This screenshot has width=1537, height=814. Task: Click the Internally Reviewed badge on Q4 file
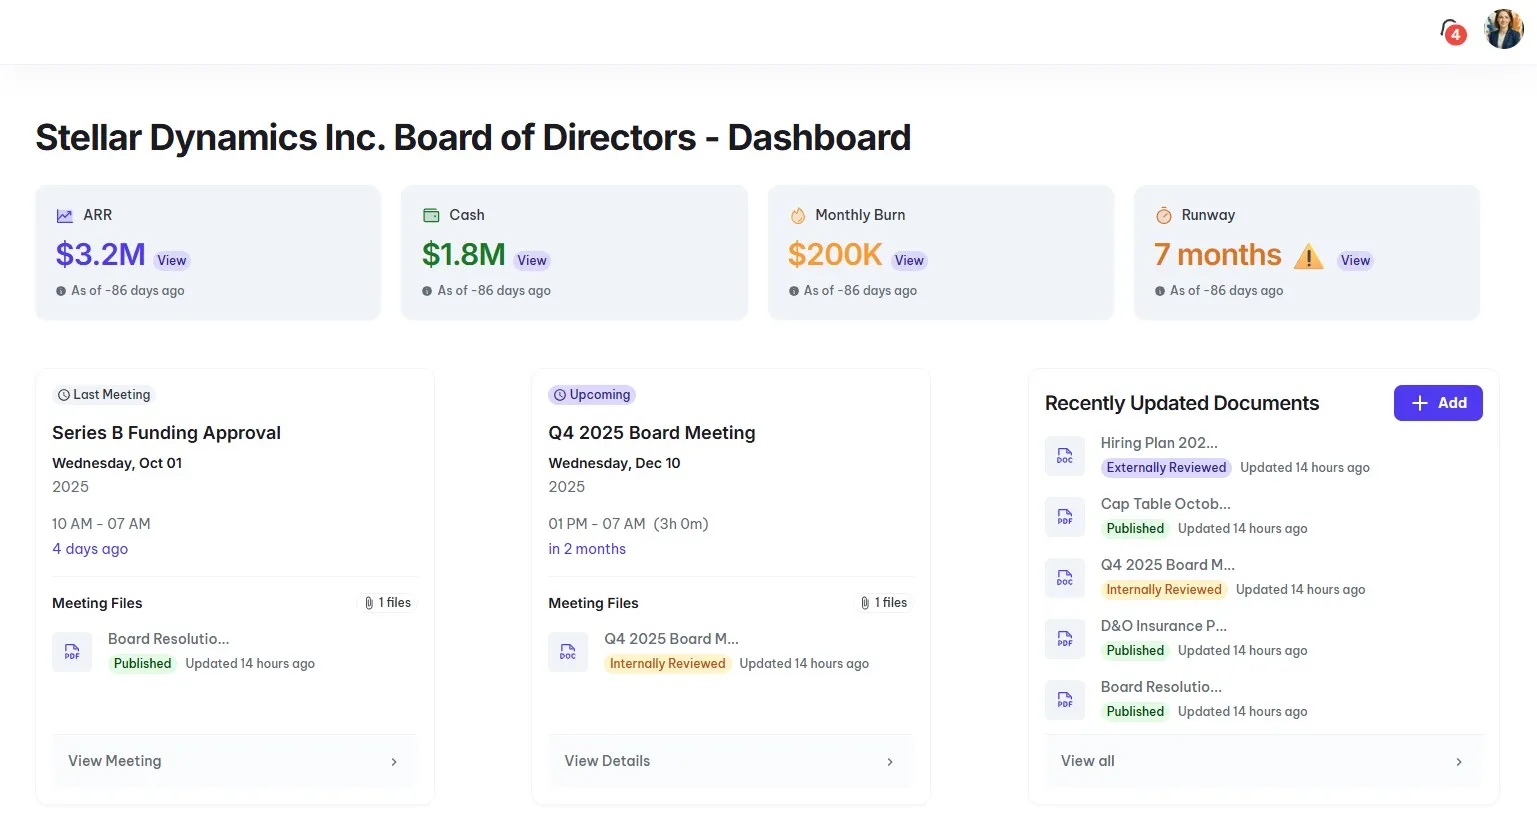[667, 663]
